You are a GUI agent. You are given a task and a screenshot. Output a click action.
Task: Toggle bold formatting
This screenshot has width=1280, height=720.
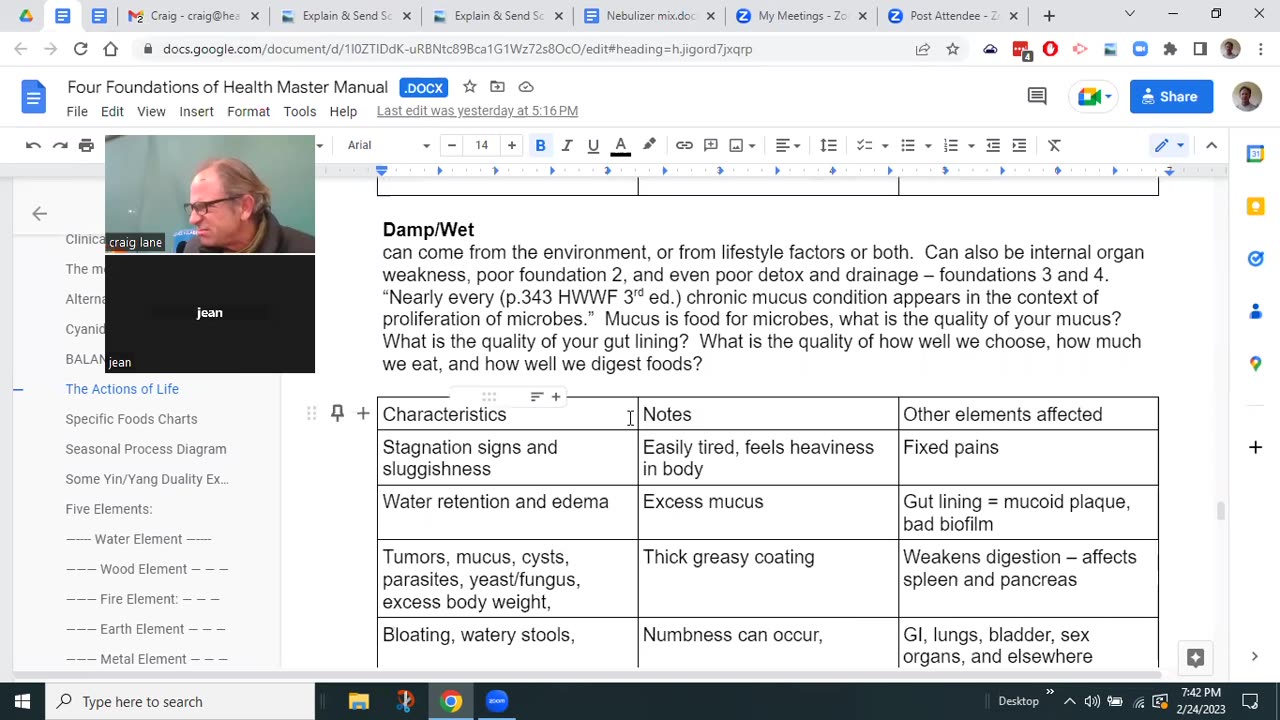540,146
